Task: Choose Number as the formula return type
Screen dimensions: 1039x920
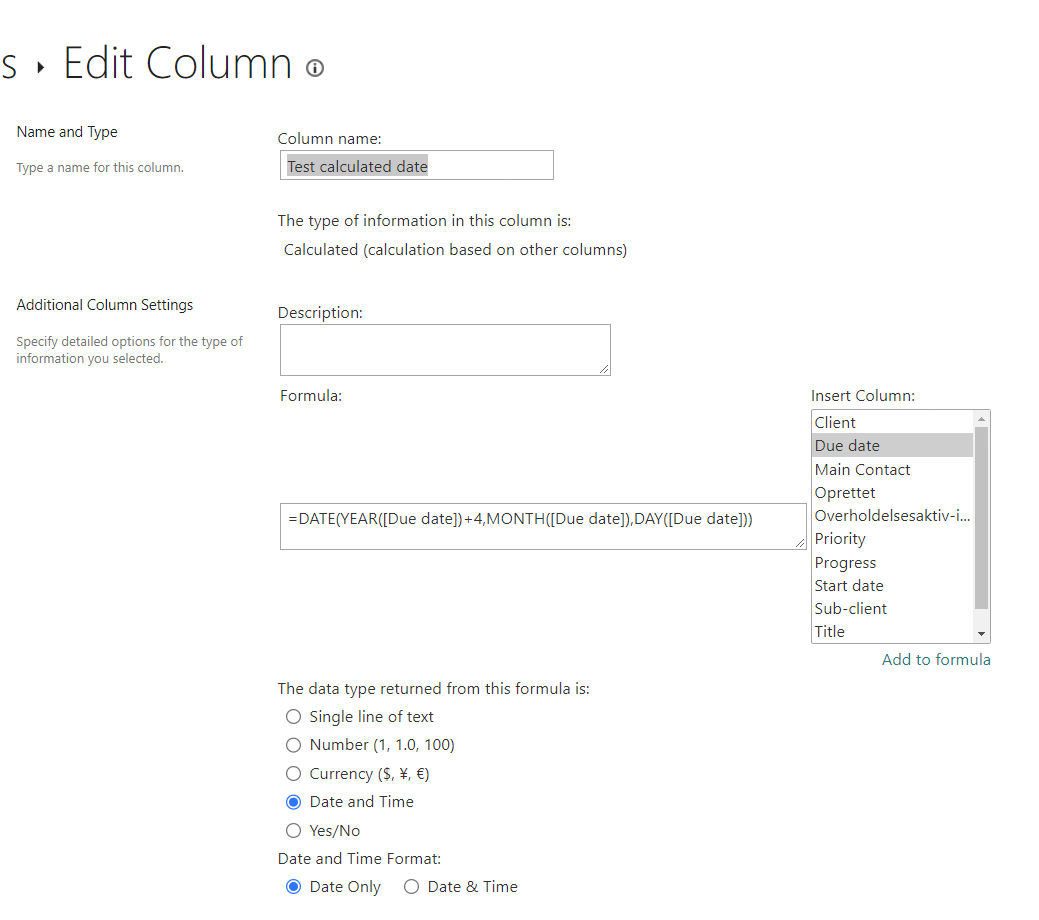Action: tap(293, 745)
